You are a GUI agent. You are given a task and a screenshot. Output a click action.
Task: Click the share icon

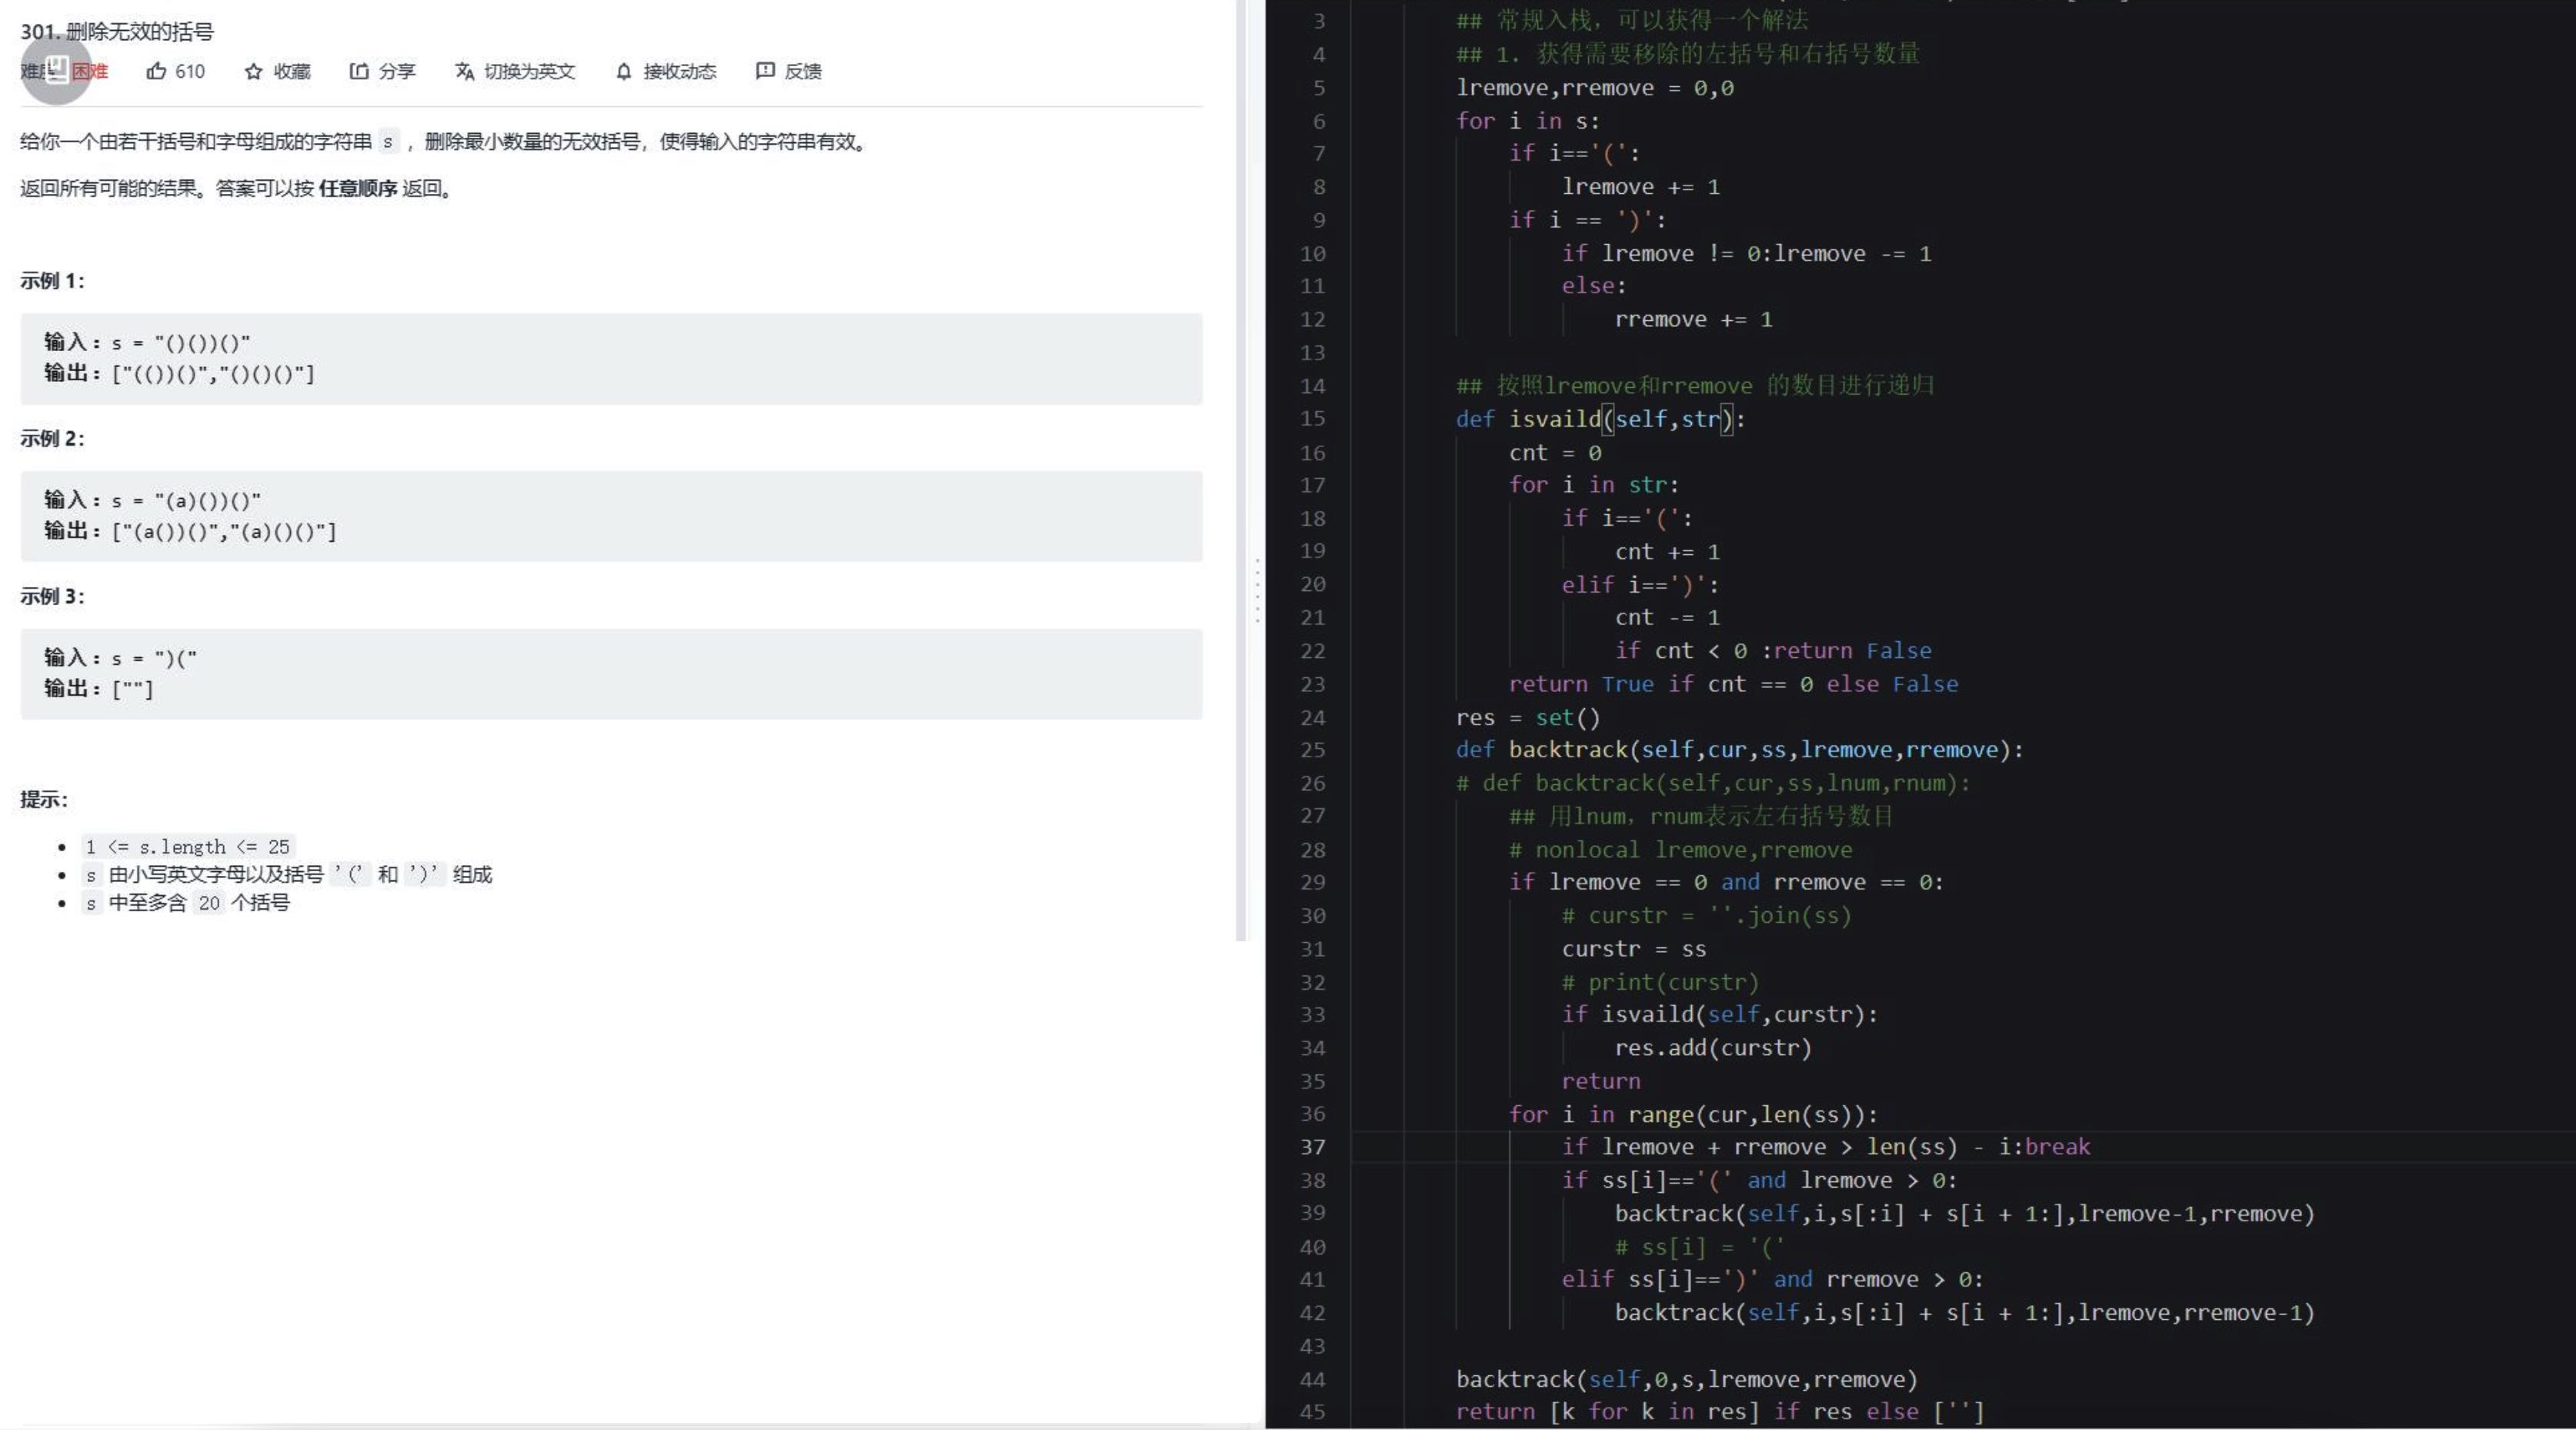358,71
